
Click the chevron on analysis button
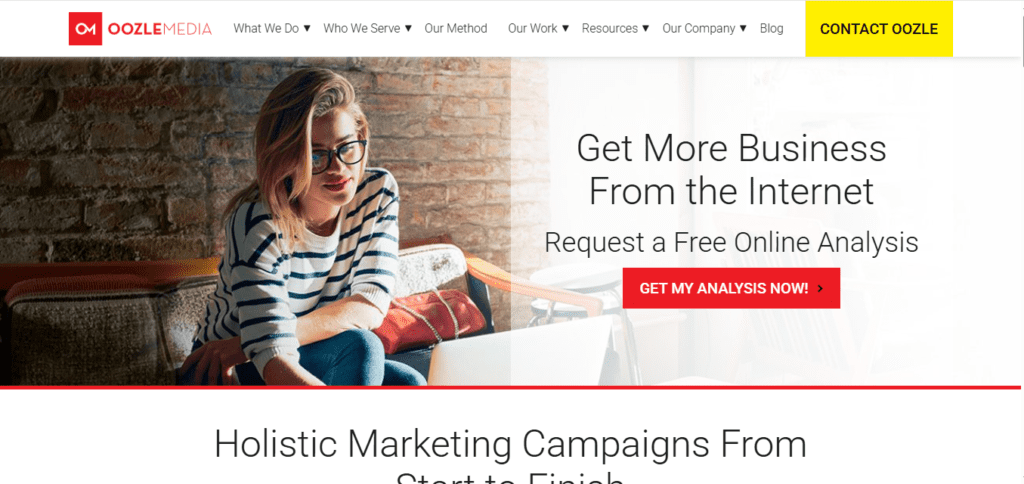[x=820, y=288]
